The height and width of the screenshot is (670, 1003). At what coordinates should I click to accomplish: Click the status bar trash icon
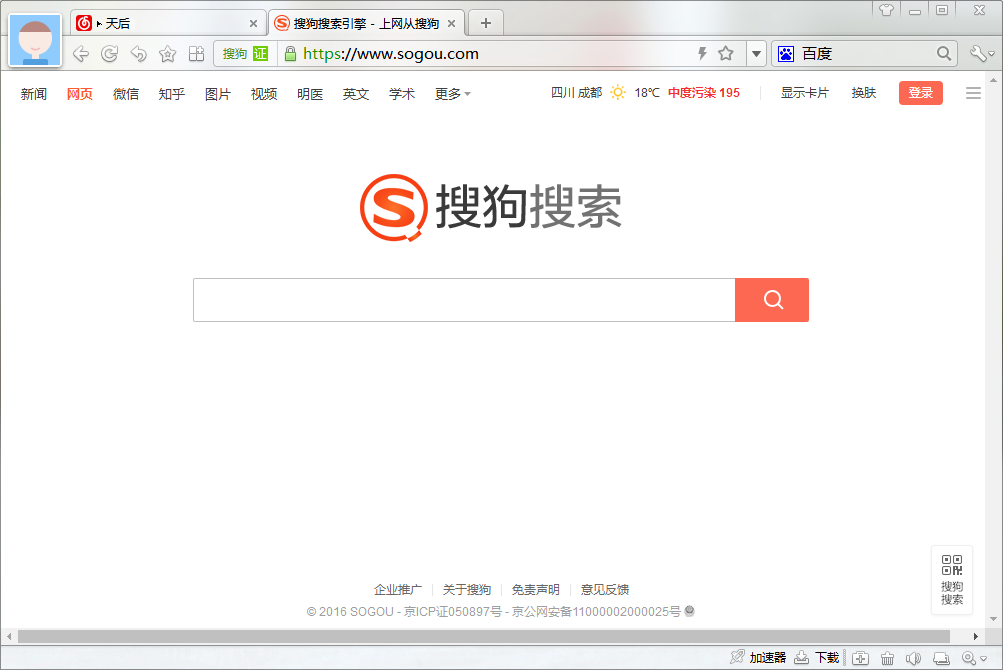[887, 658]
